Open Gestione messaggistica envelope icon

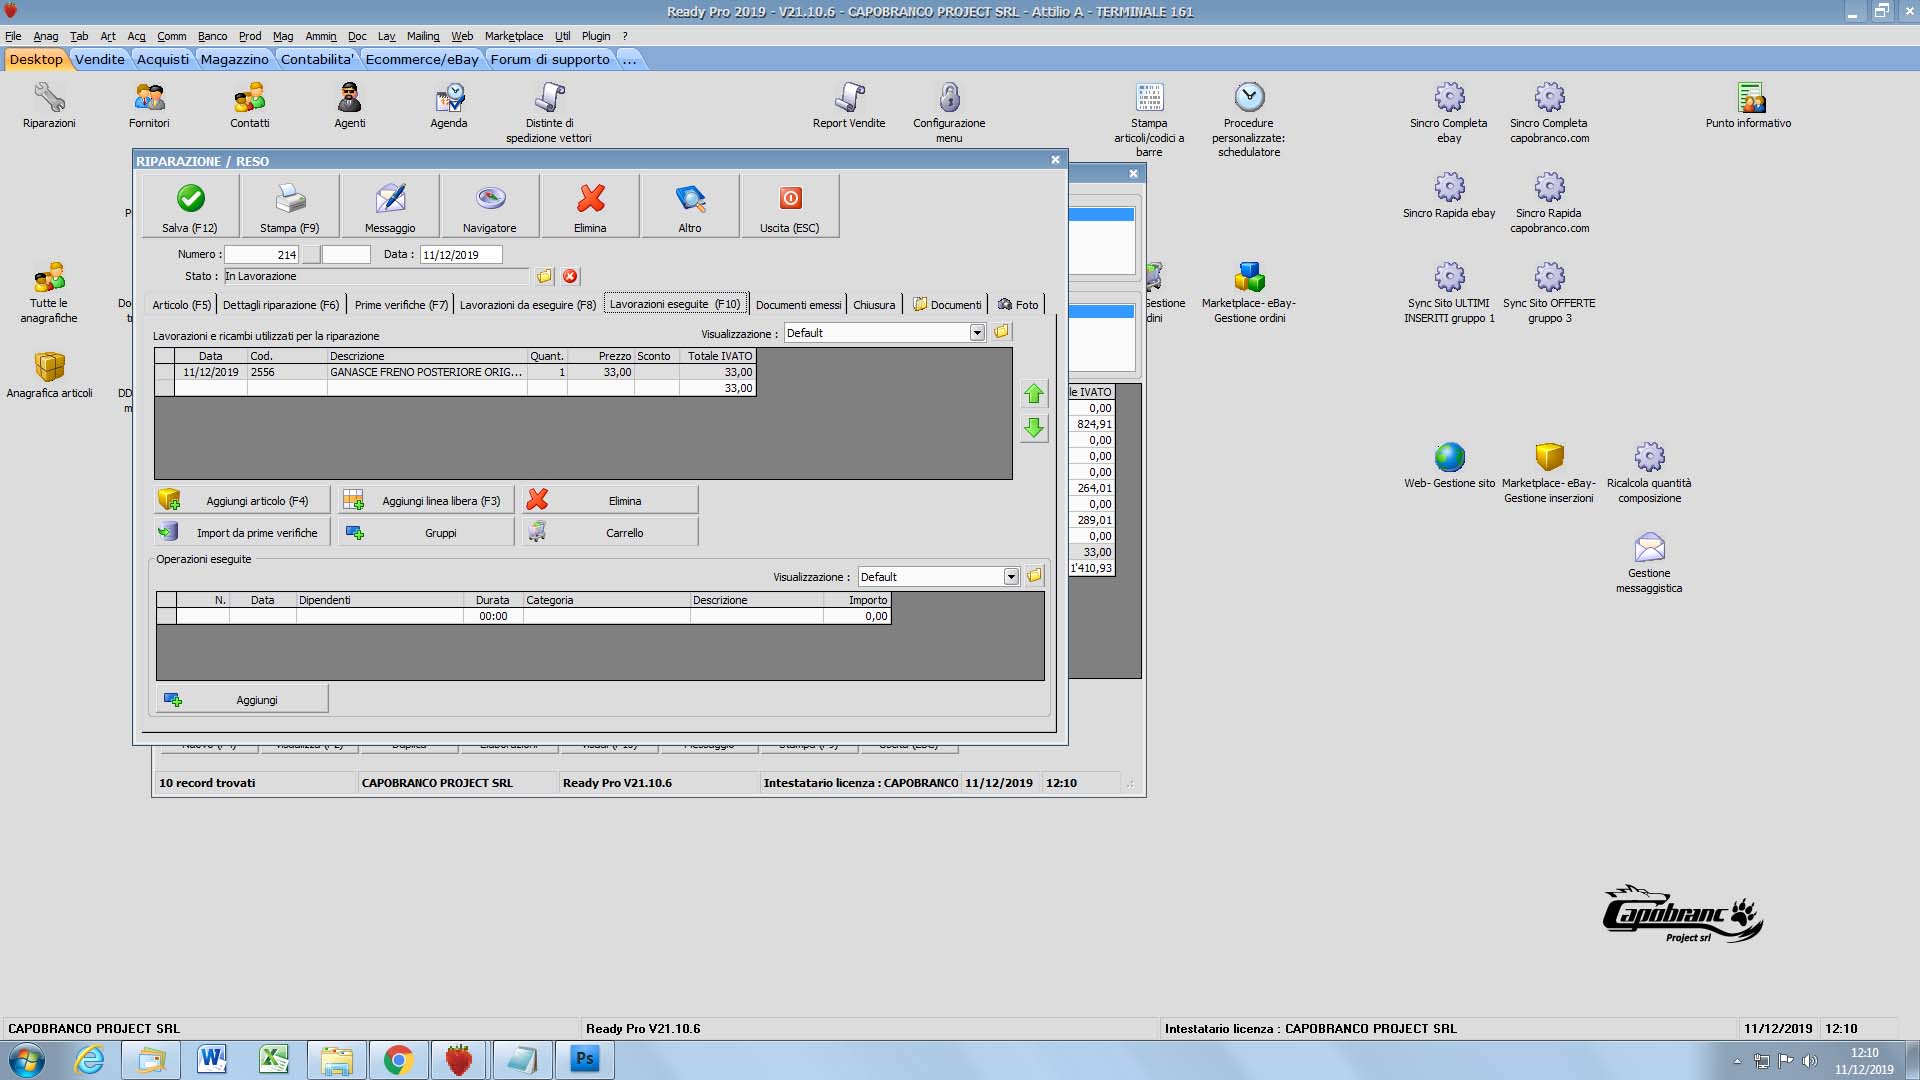coord(1649,562)
